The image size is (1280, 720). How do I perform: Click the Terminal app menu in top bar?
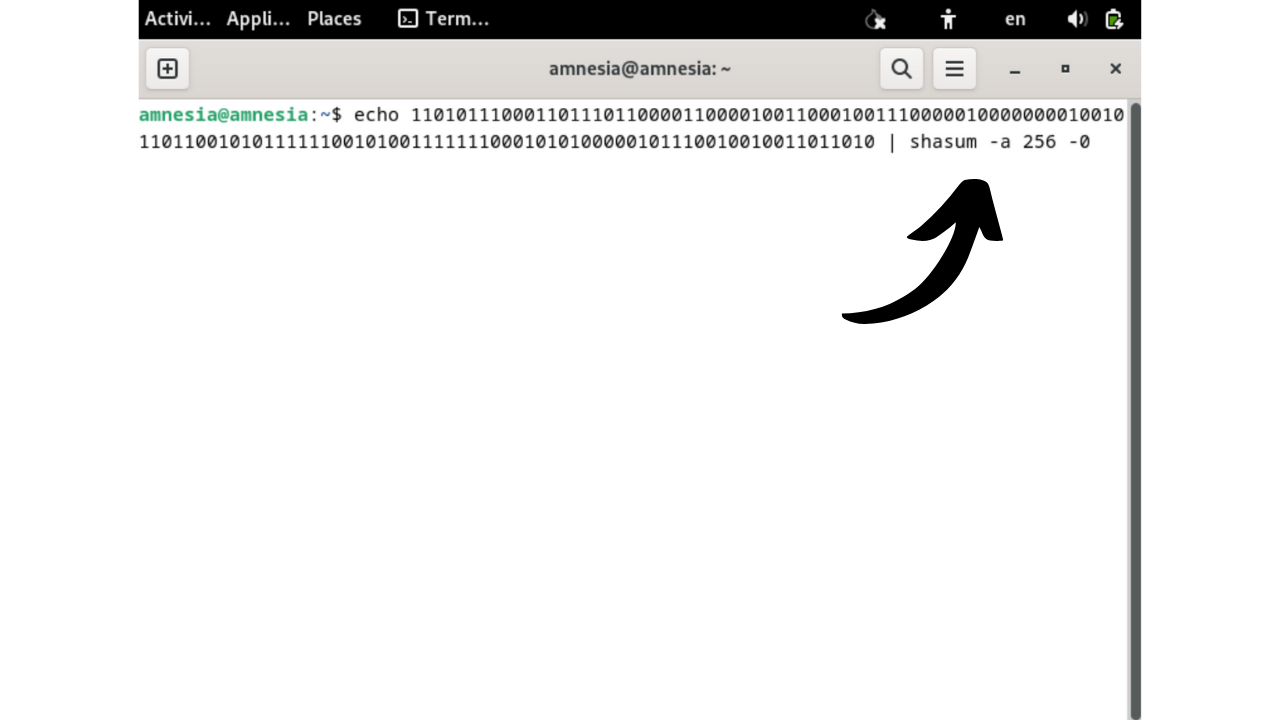point(443,19)
